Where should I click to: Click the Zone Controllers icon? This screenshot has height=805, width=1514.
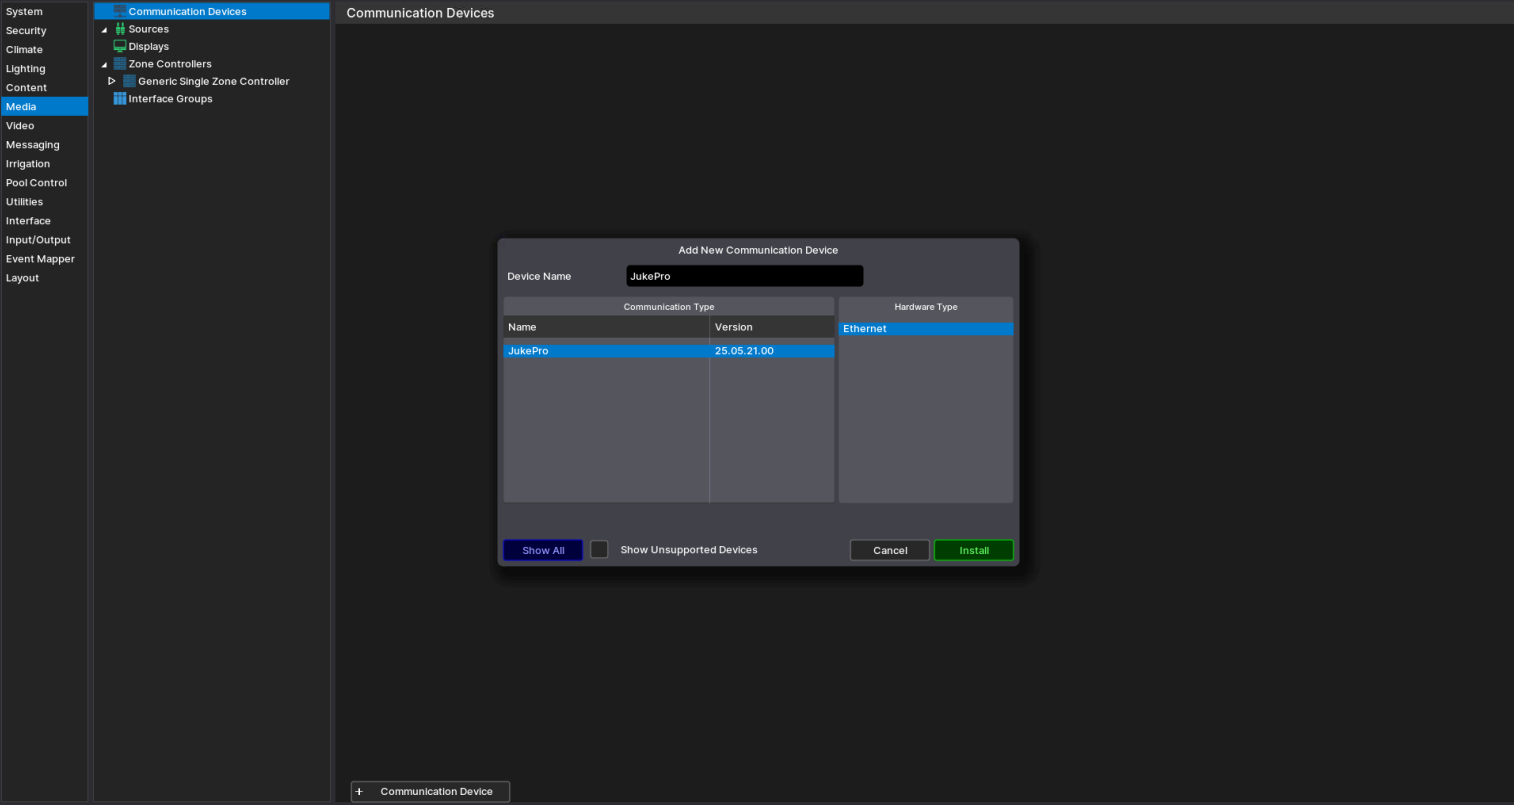pyautogui.click(x=120, y=64)
